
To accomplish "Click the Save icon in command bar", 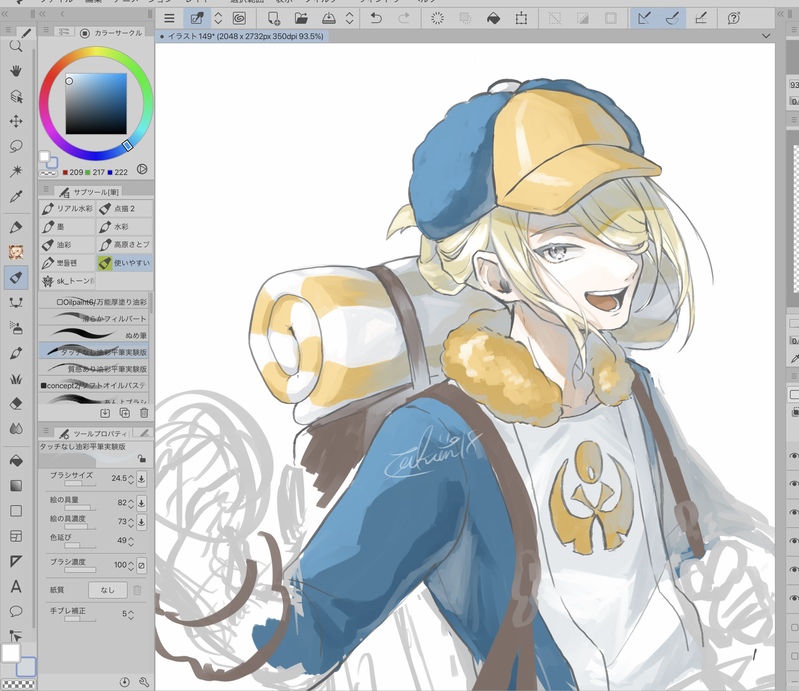I will 329,19.
